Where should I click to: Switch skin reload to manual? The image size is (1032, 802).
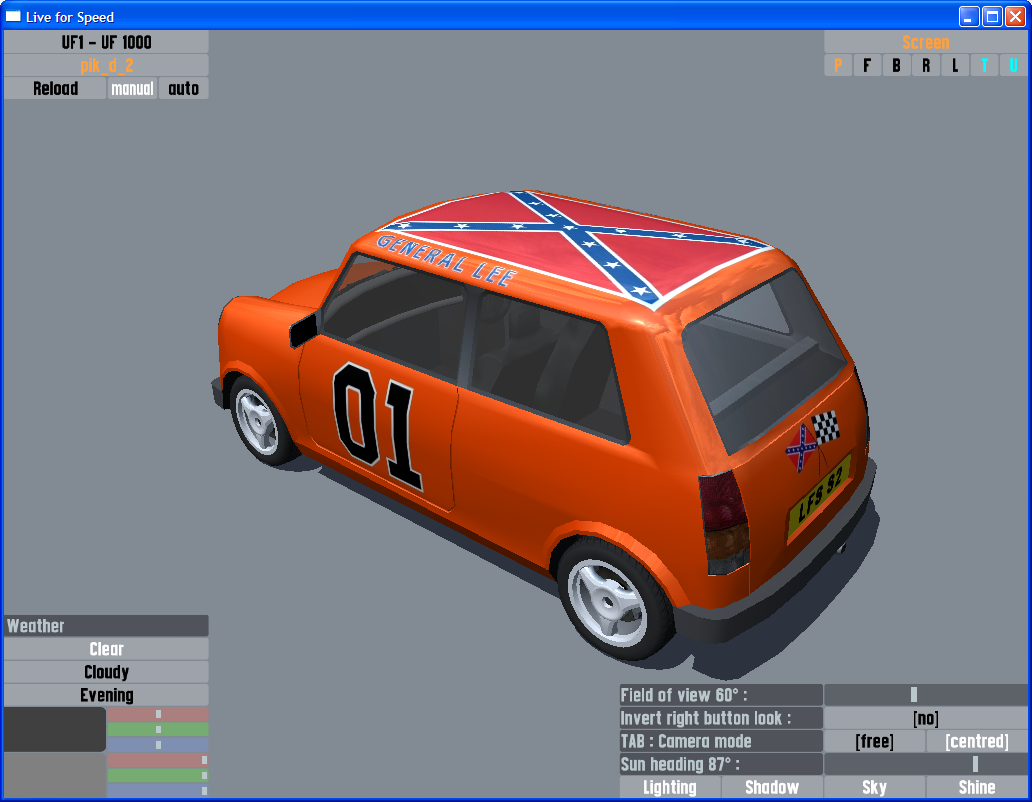(x=132, y=88)
